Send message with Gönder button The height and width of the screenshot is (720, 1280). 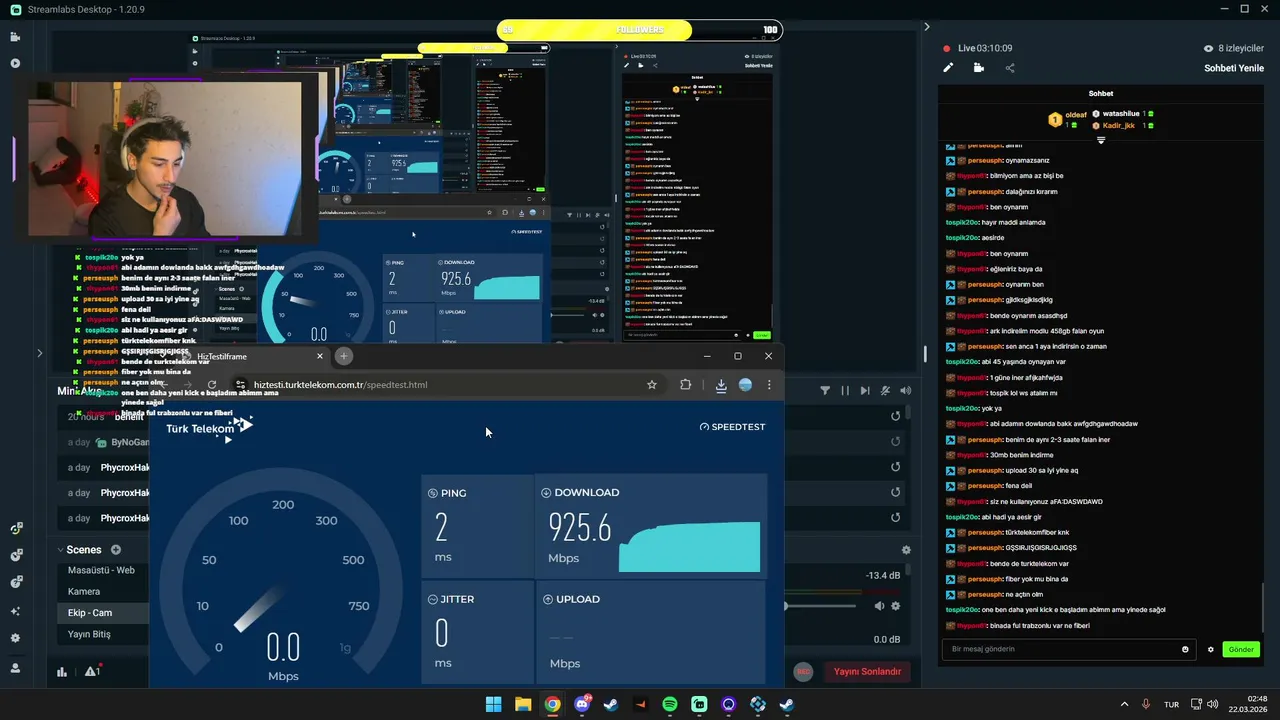point(1241,649)
